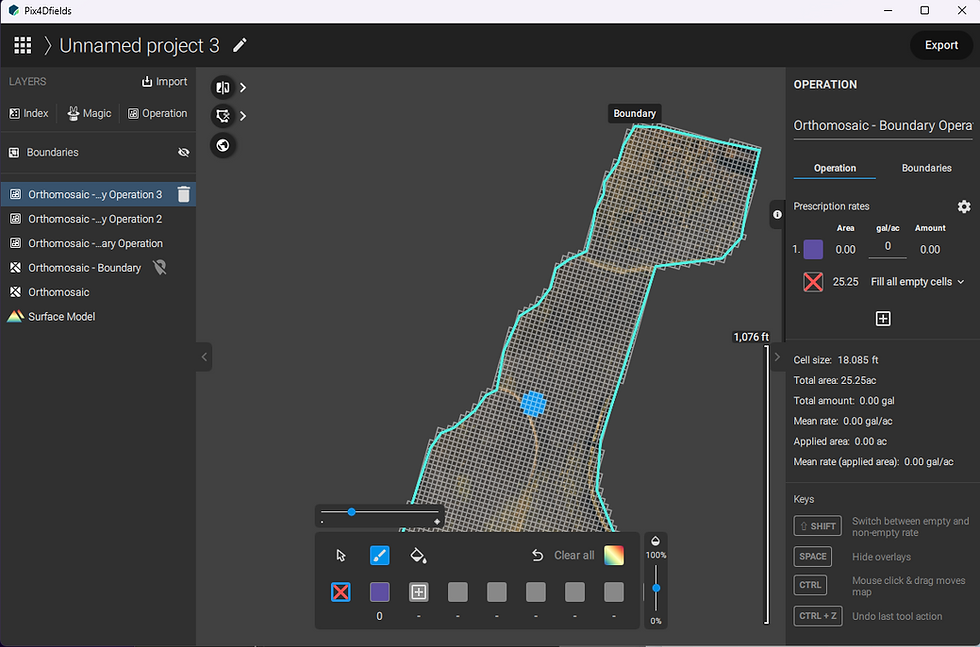The height and width of the screenshot is (647, 980).
Task: Add a new prescription rate
Action: click(x=882, y=319)
